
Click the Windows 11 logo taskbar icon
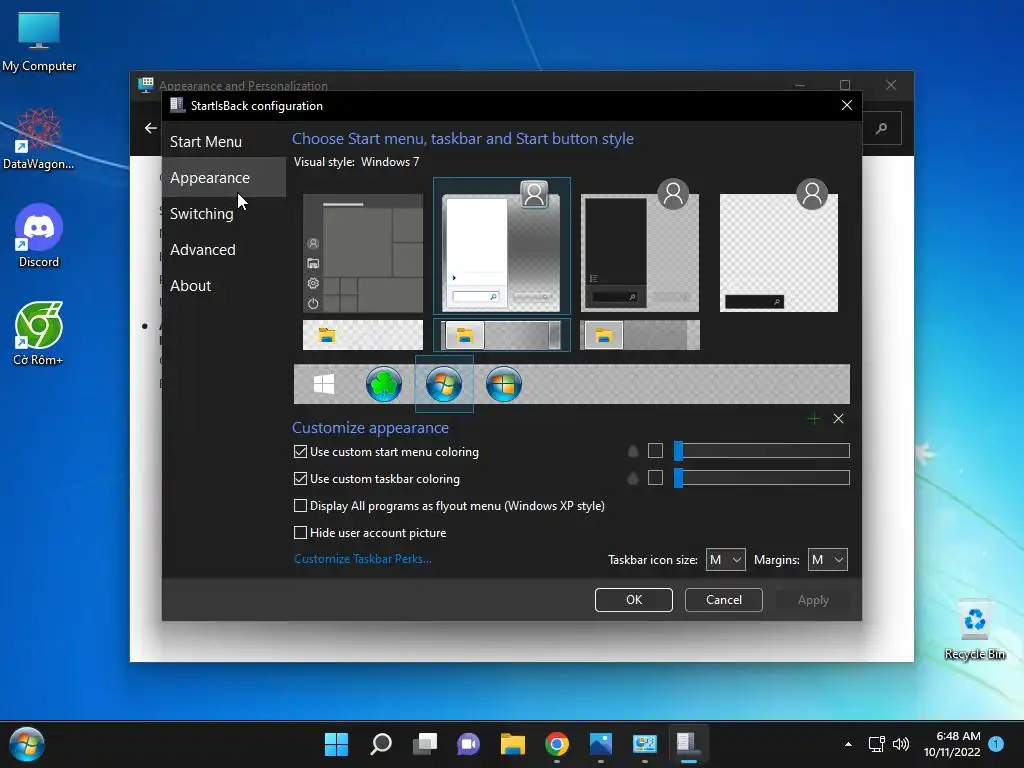coord(336,744)
